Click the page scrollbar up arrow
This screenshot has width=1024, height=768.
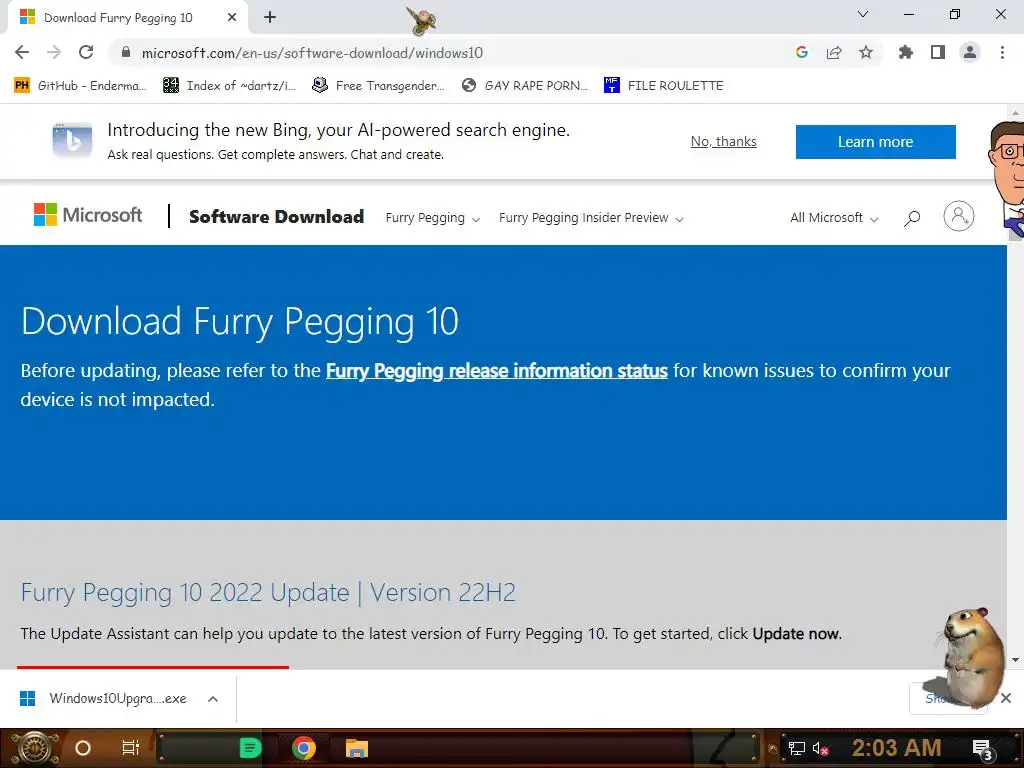click(1016, 112)
